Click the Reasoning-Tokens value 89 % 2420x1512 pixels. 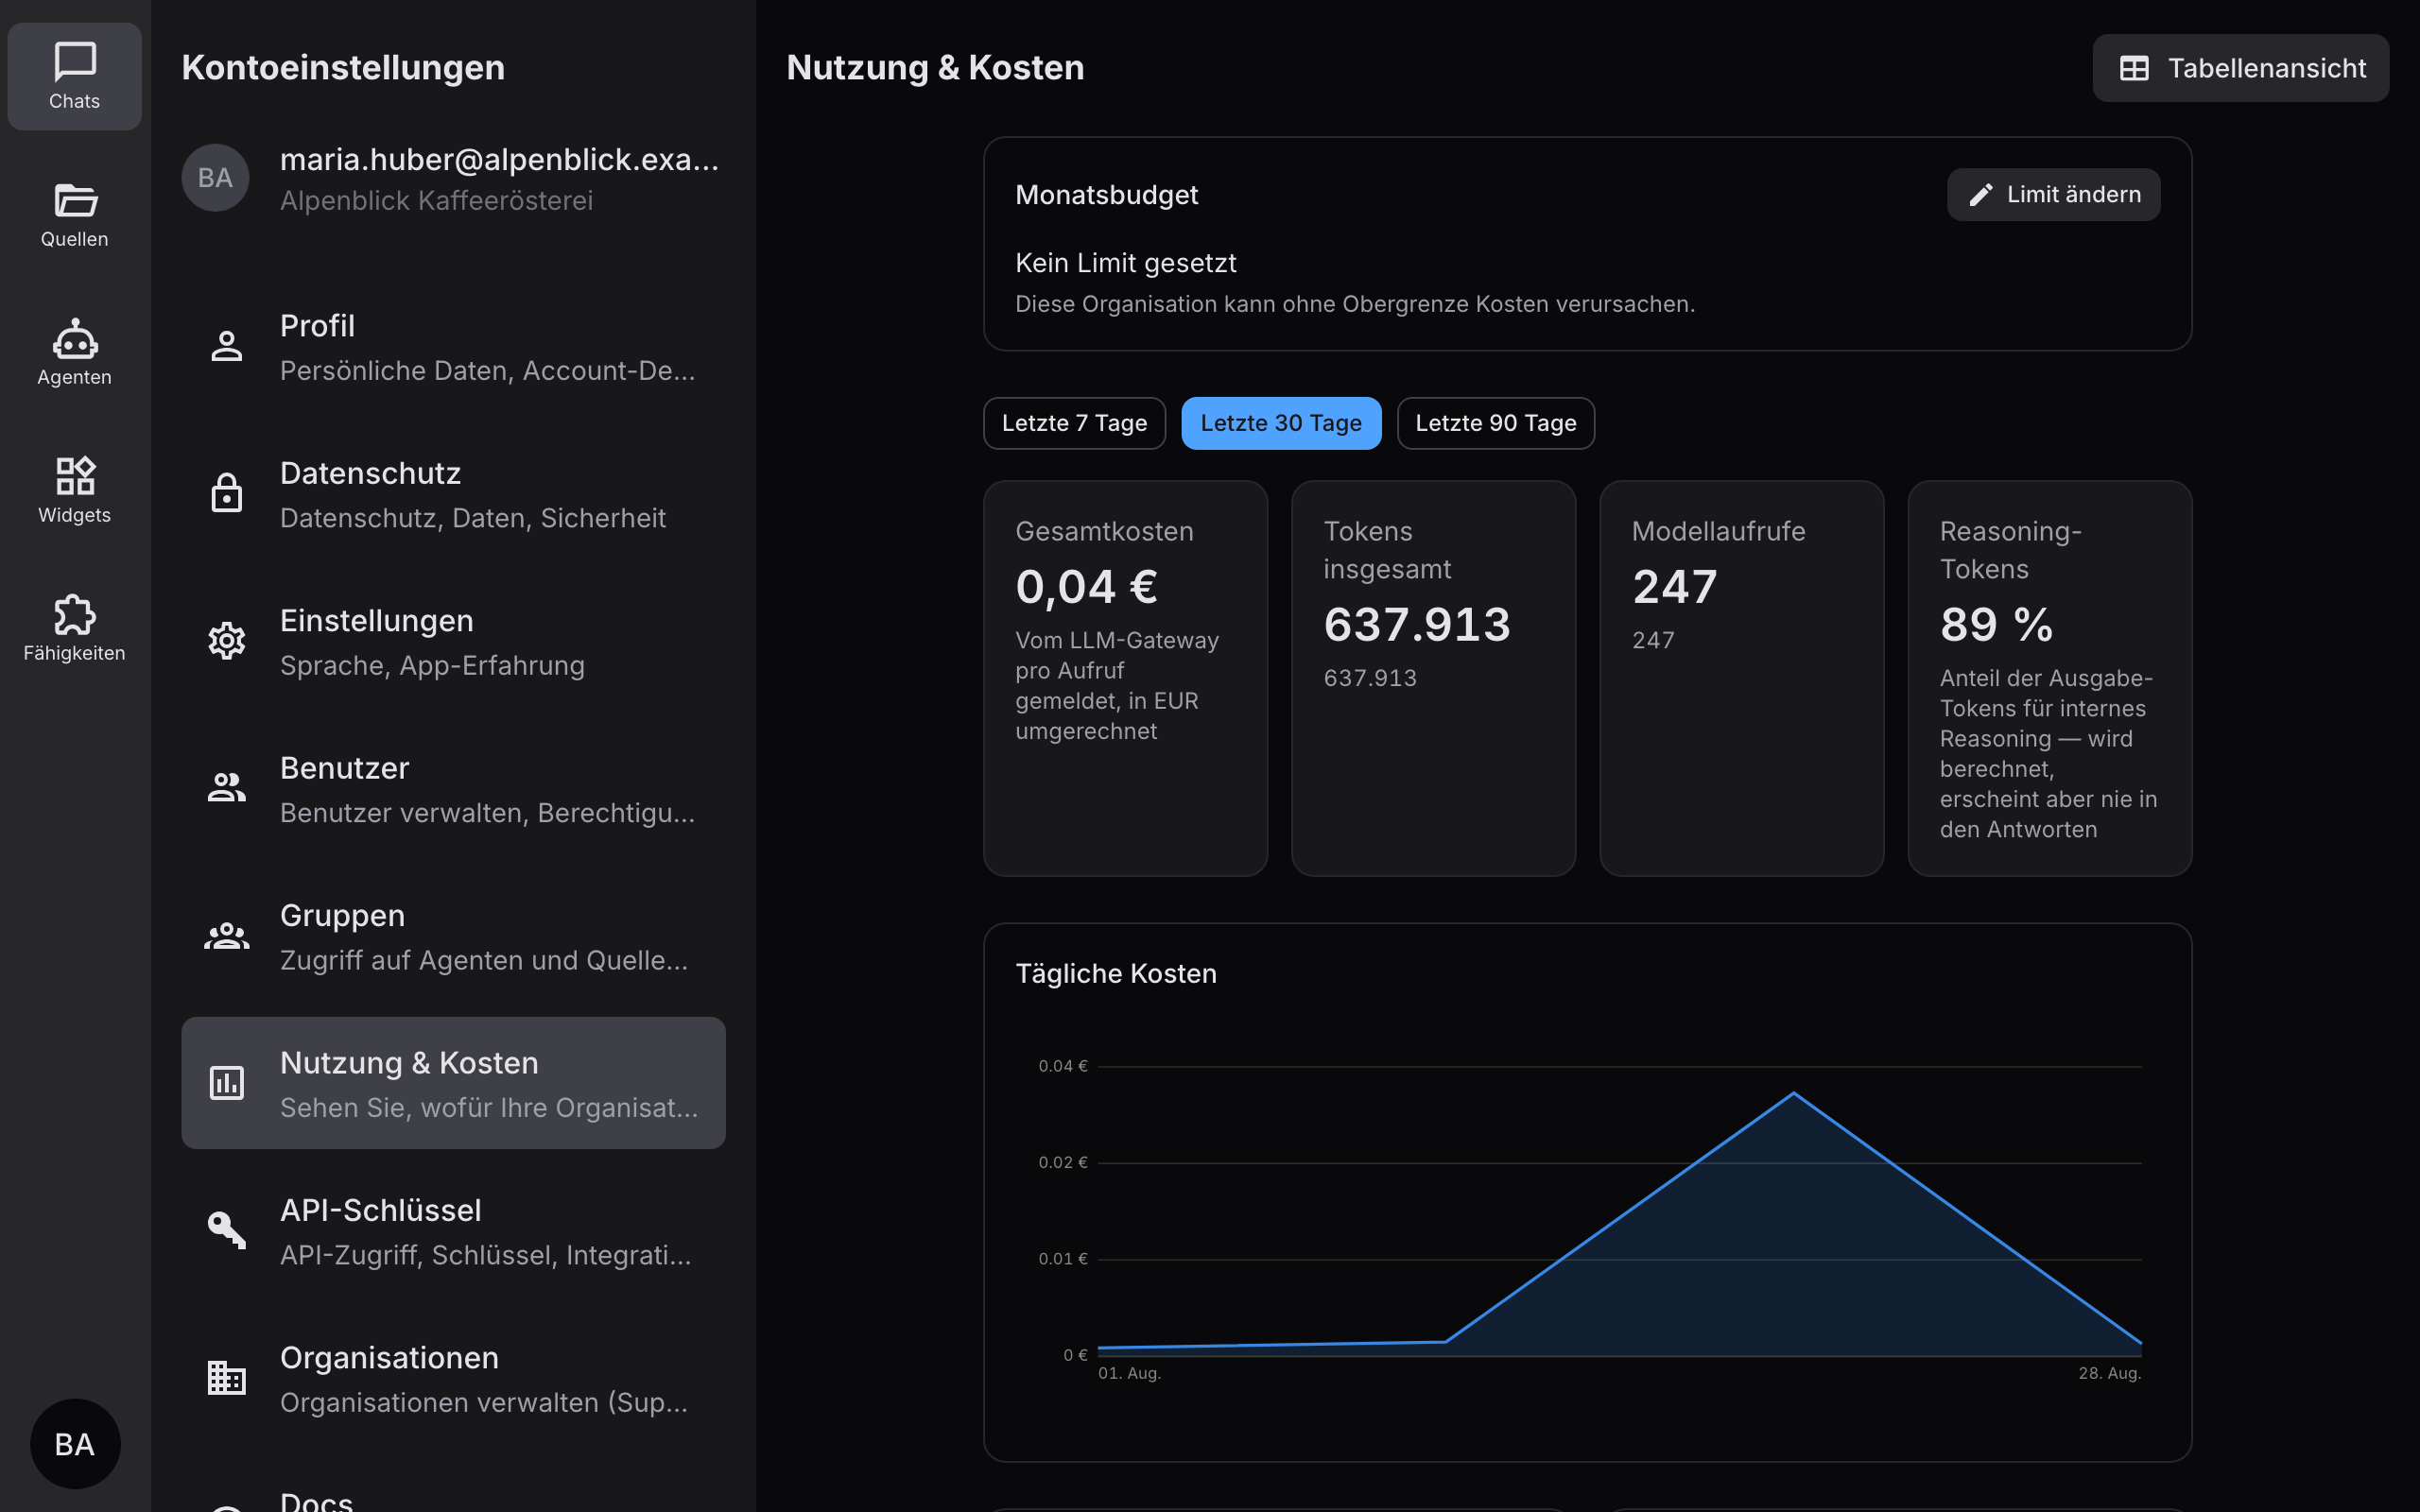tap(1996, 624)
